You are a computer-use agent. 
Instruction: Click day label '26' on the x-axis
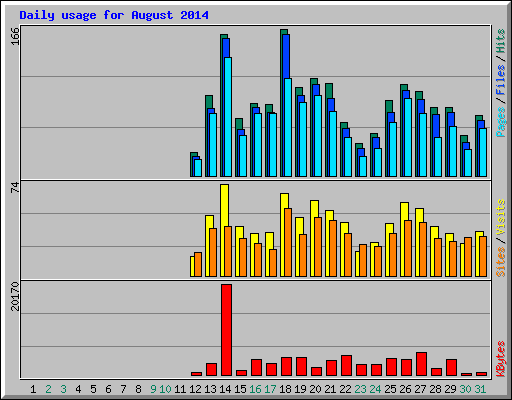click(405, 389)
